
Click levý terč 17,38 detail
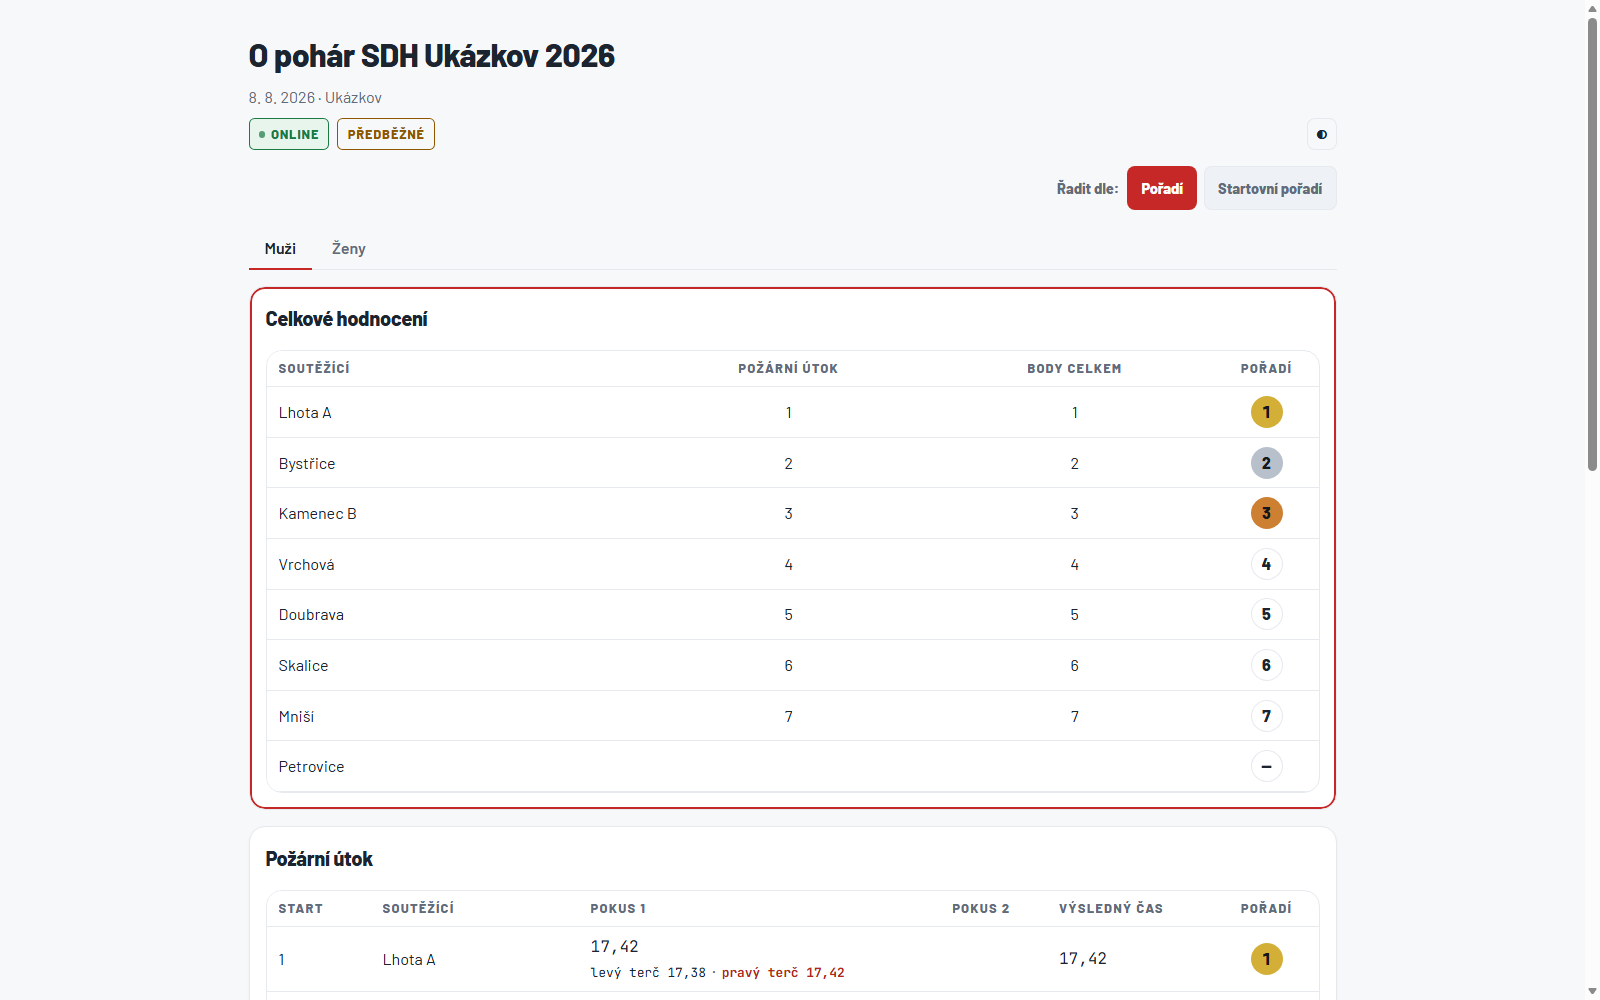coord(648,973)
